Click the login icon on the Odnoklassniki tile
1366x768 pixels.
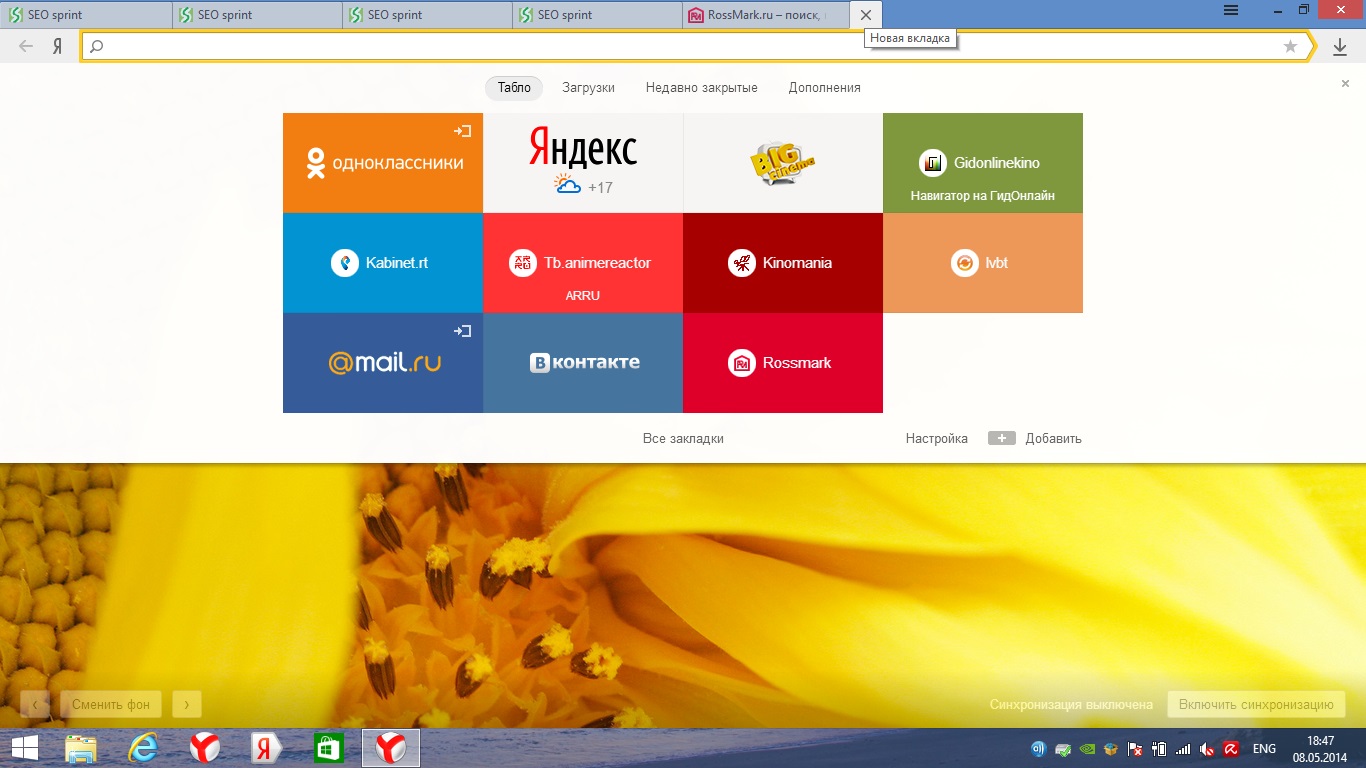click(x=462, y=131)
